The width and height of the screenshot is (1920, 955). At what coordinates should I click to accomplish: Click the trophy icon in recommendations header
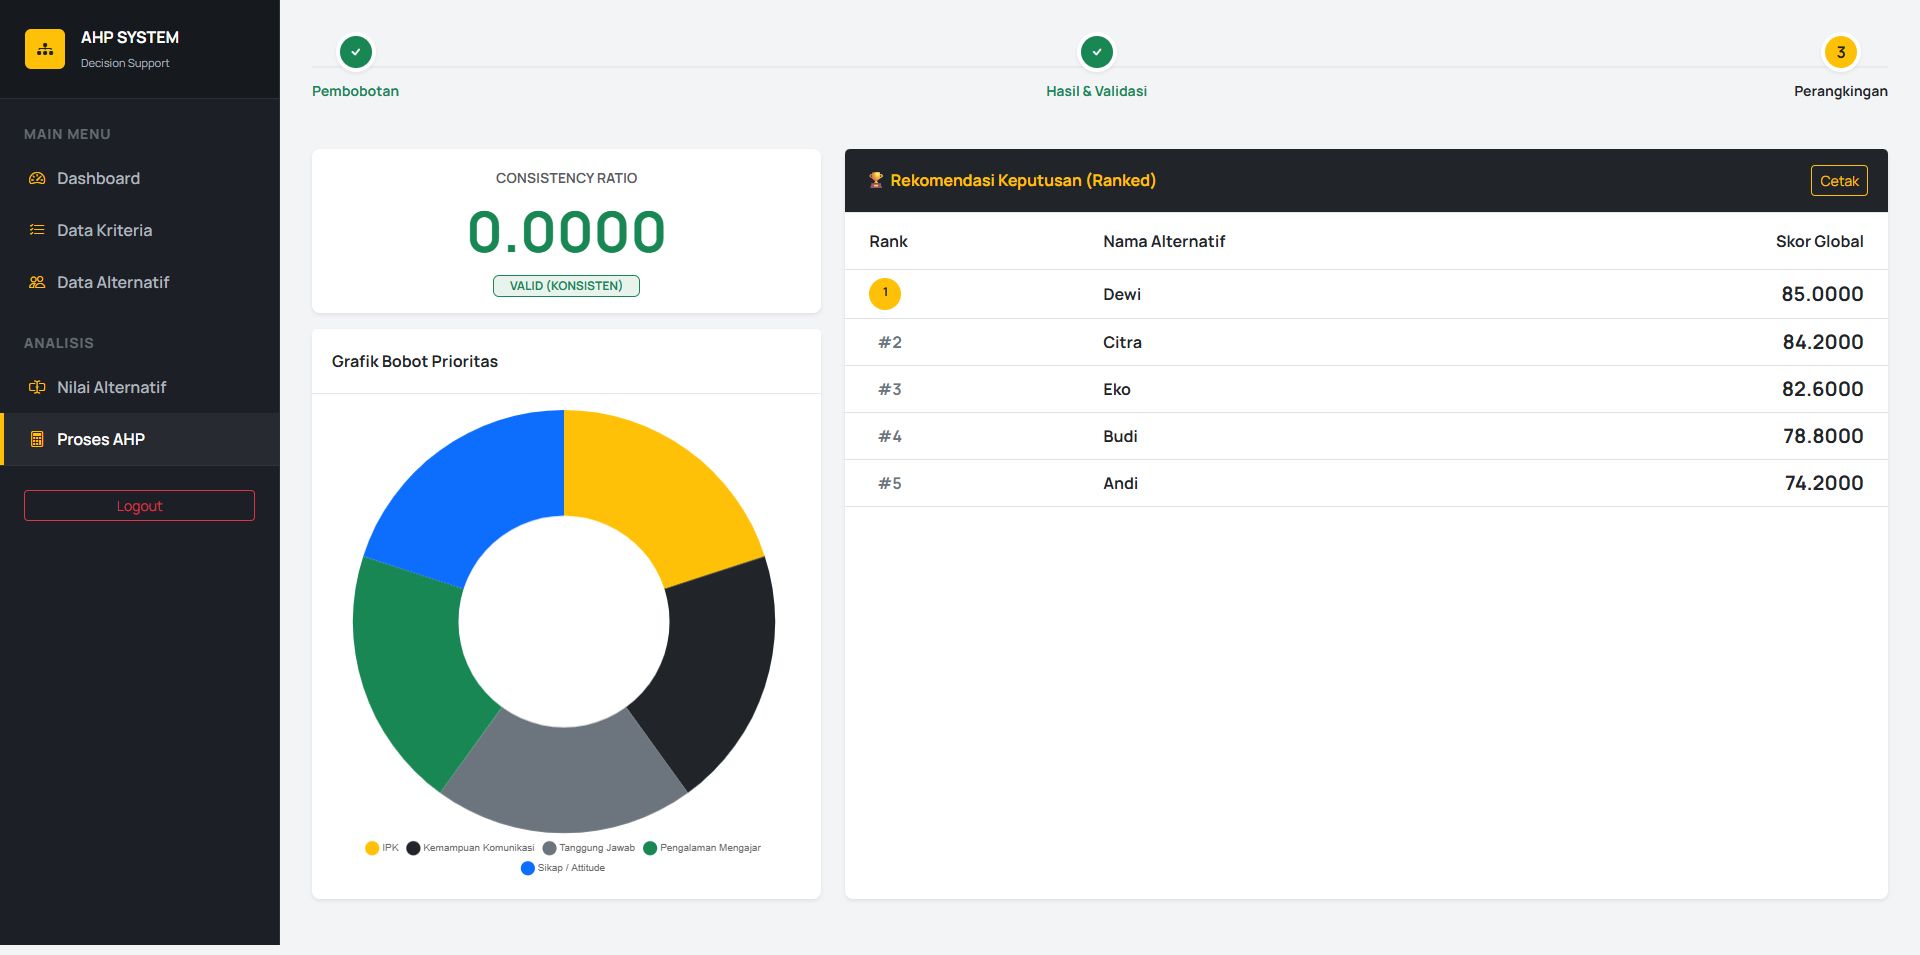click(876, 180)
